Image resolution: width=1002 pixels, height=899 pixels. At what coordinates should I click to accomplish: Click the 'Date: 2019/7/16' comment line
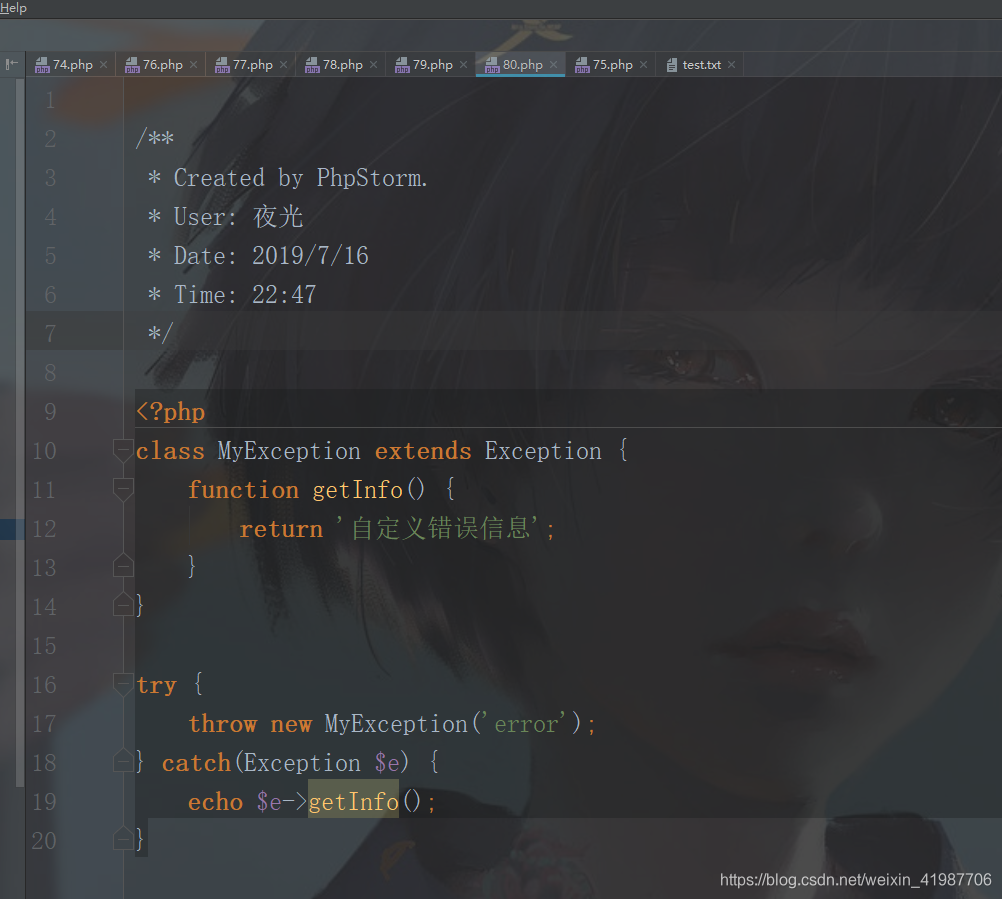click(271, 256)
